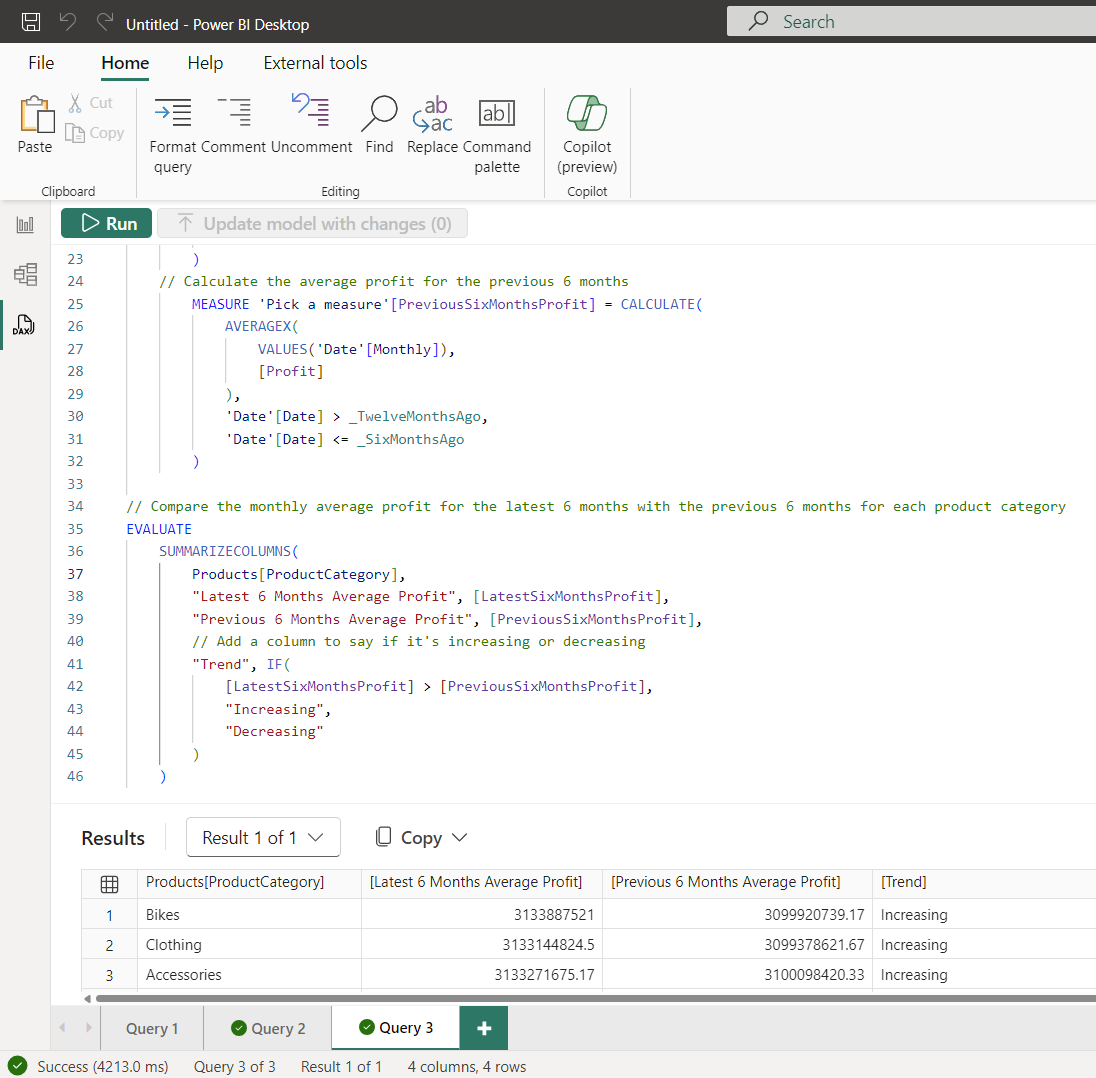The height and width of the screenshot is (1078, 1096).
Task: Switch to Query 2 tab
Action: pyautogui.click(x=268, y=1028)
